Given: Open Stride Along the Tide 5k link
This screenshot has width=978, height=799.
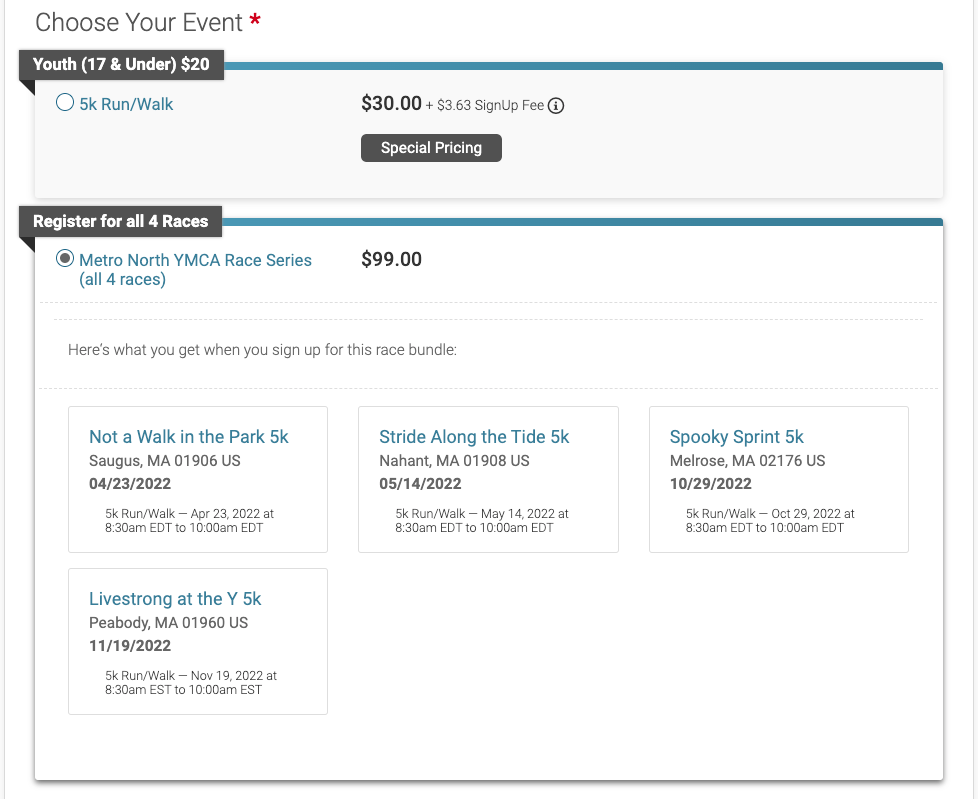Looking at the screenshot, I should 474,437.
